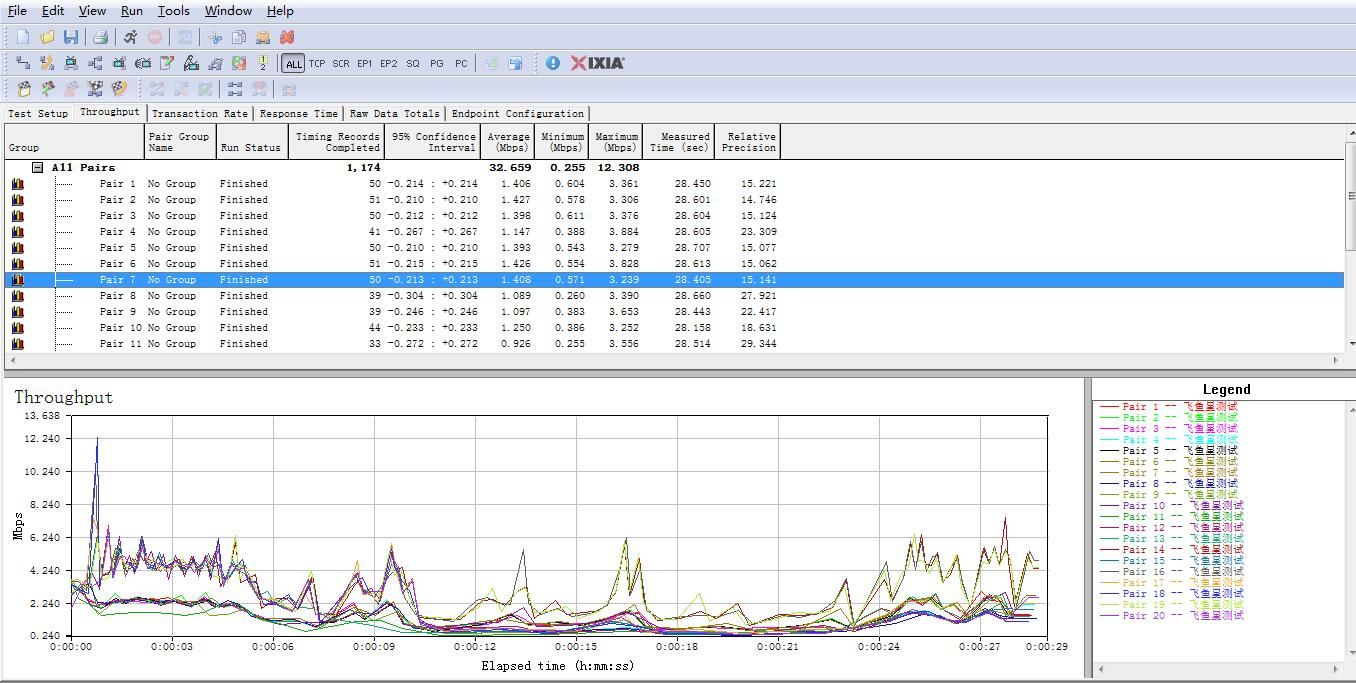Open the blue information icon
Image resolution: width=1356 pixels, height=683 pixels.
(553, 63)
